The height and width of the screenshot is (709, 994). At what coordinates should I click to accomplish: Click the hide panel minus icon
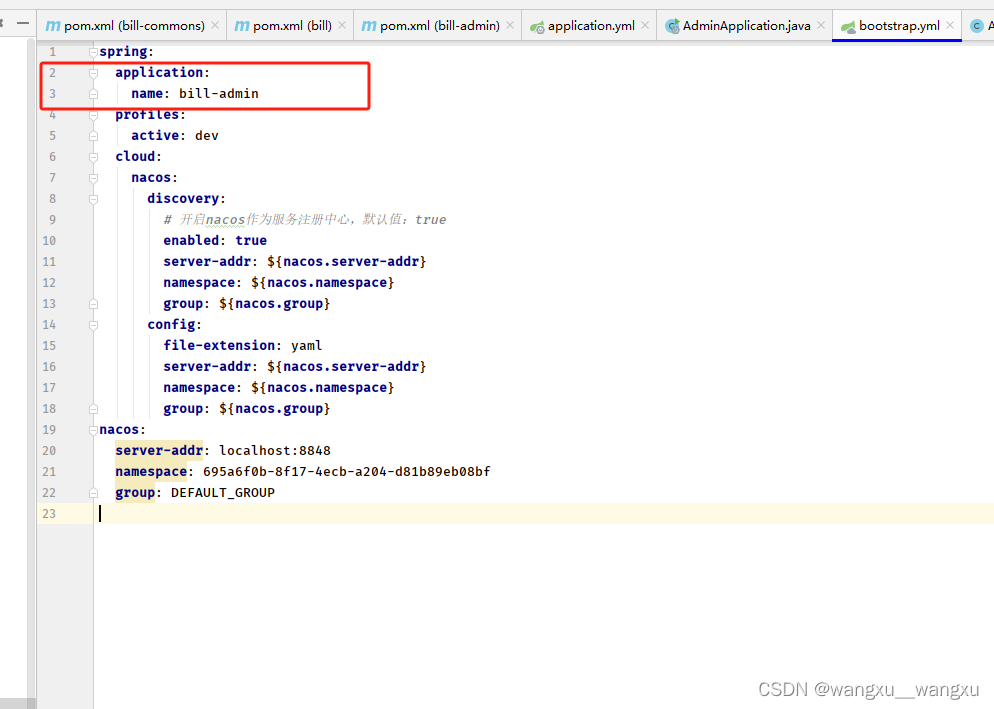23,23
